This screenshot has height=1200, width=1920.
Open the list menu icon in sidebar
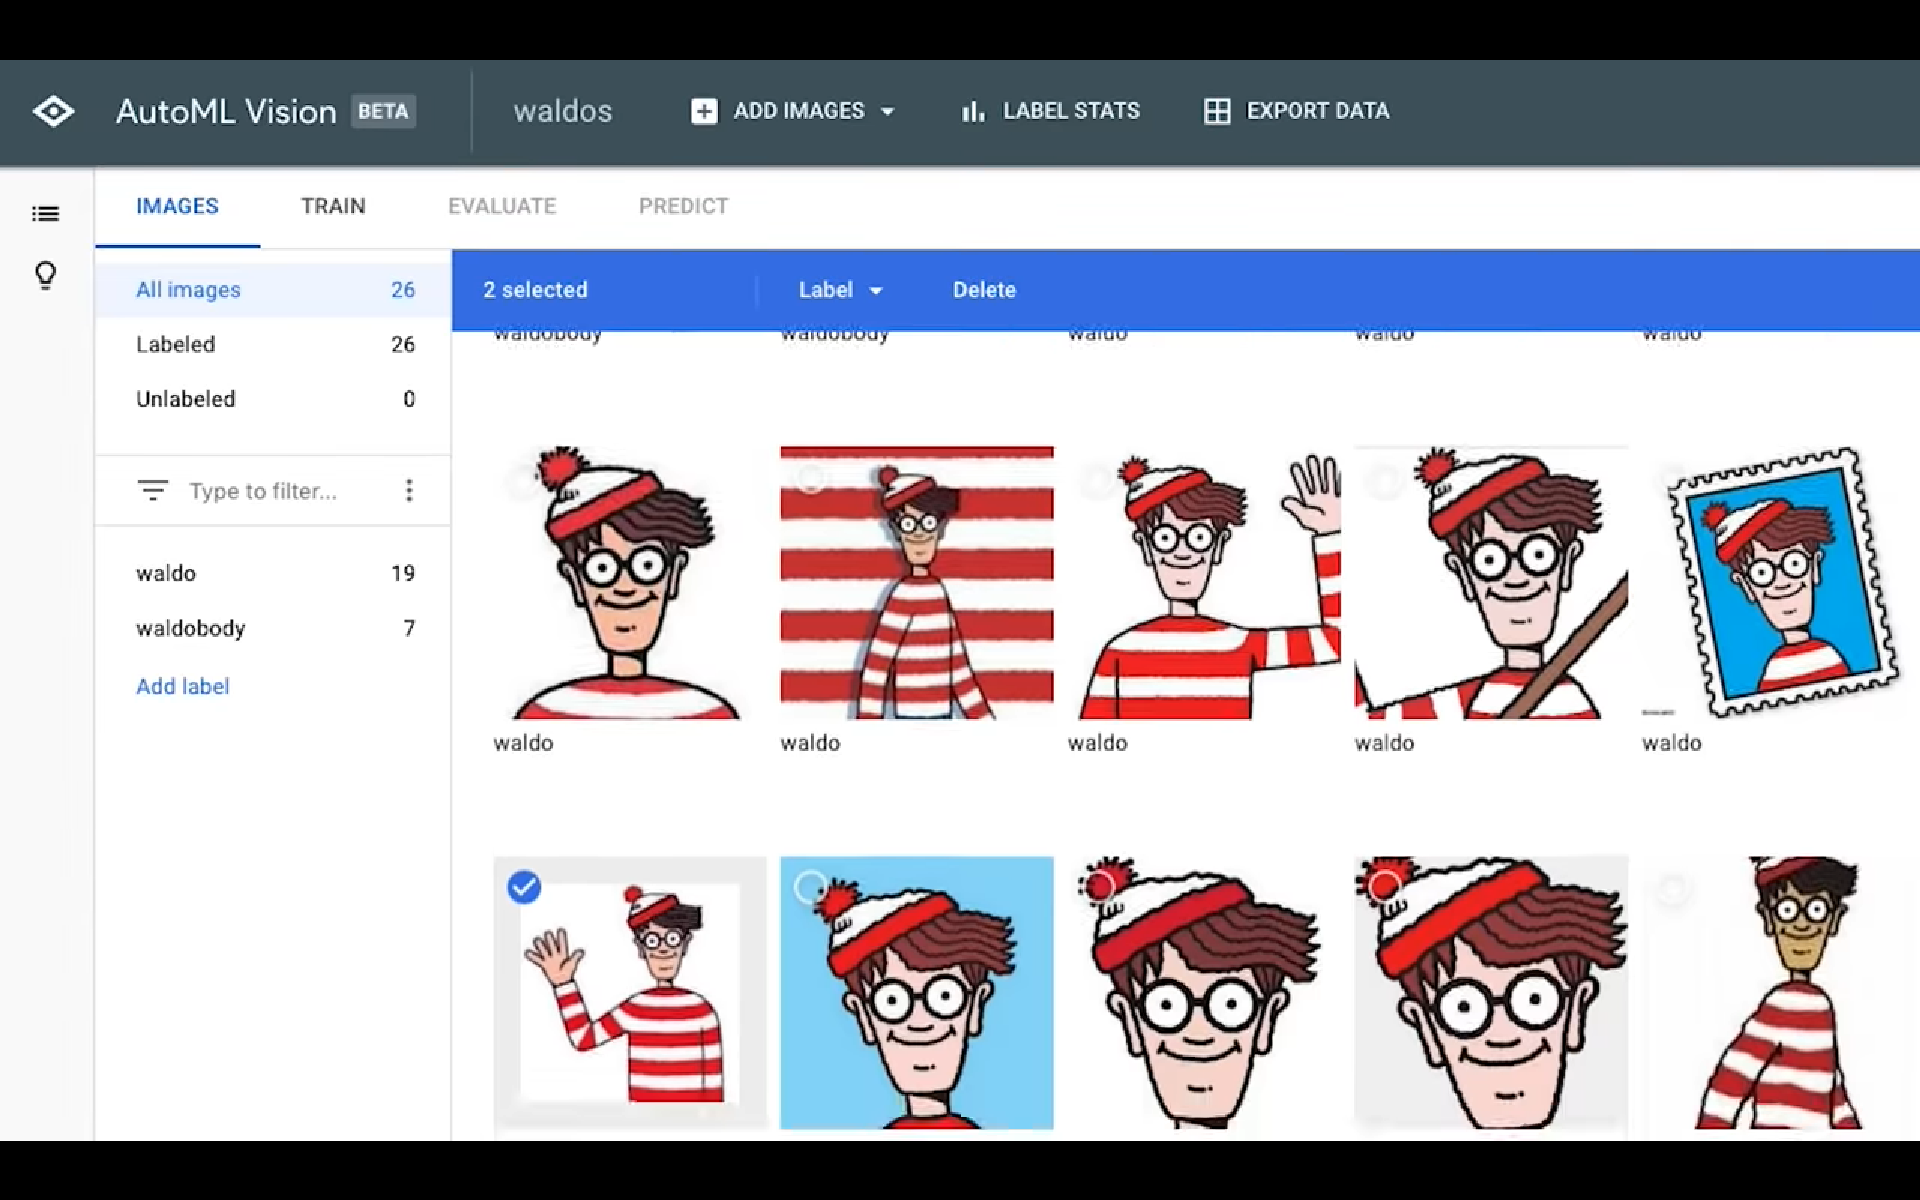[x=45, y=214]
